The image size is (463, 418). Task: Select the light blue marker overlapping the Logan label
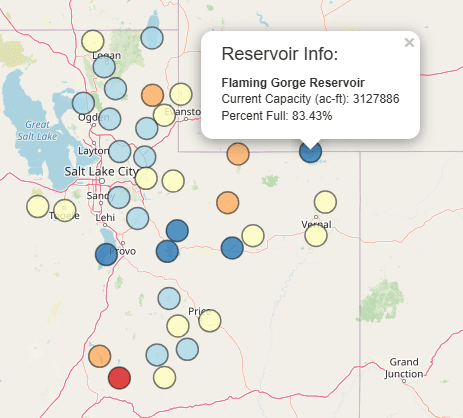pos(104,67)
